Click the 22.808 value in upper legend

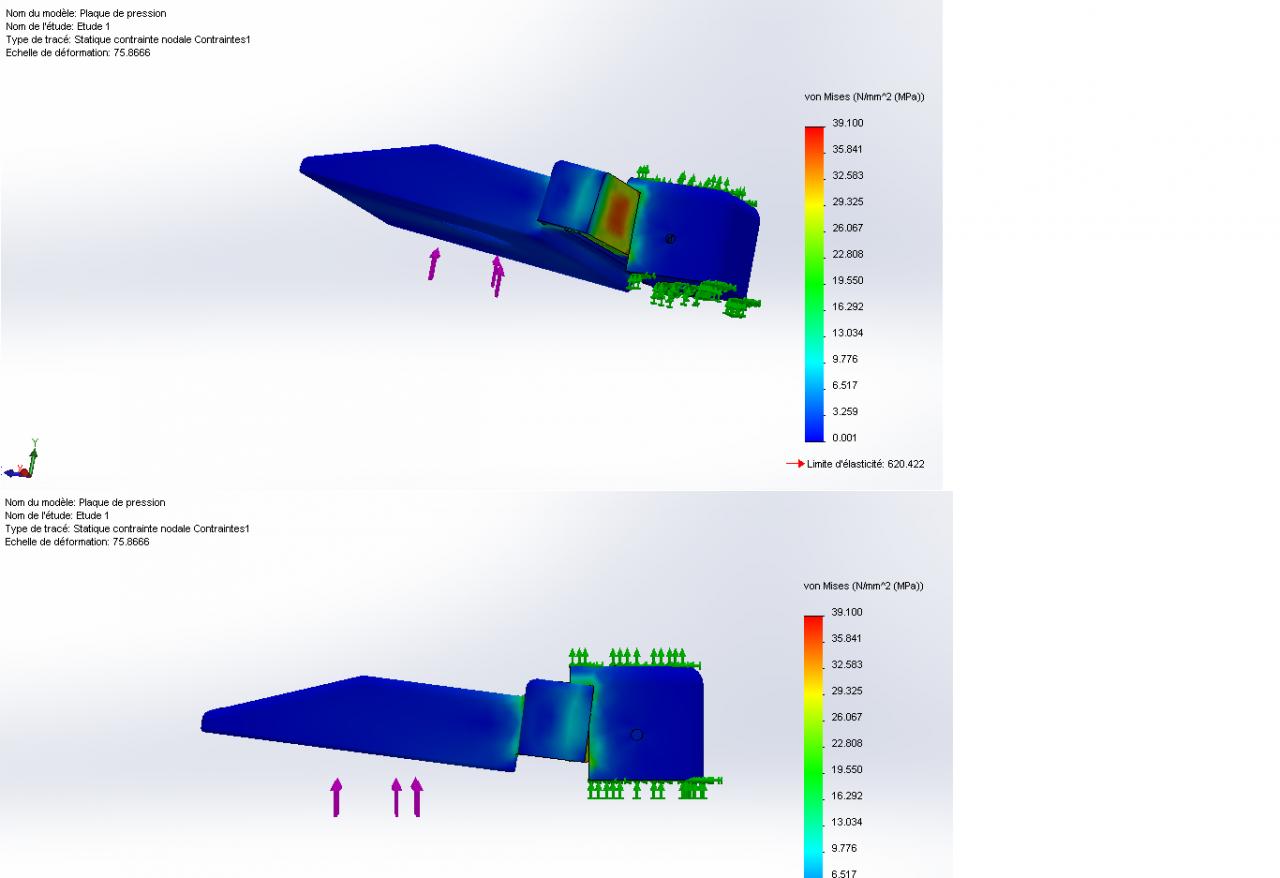[847, 254]
